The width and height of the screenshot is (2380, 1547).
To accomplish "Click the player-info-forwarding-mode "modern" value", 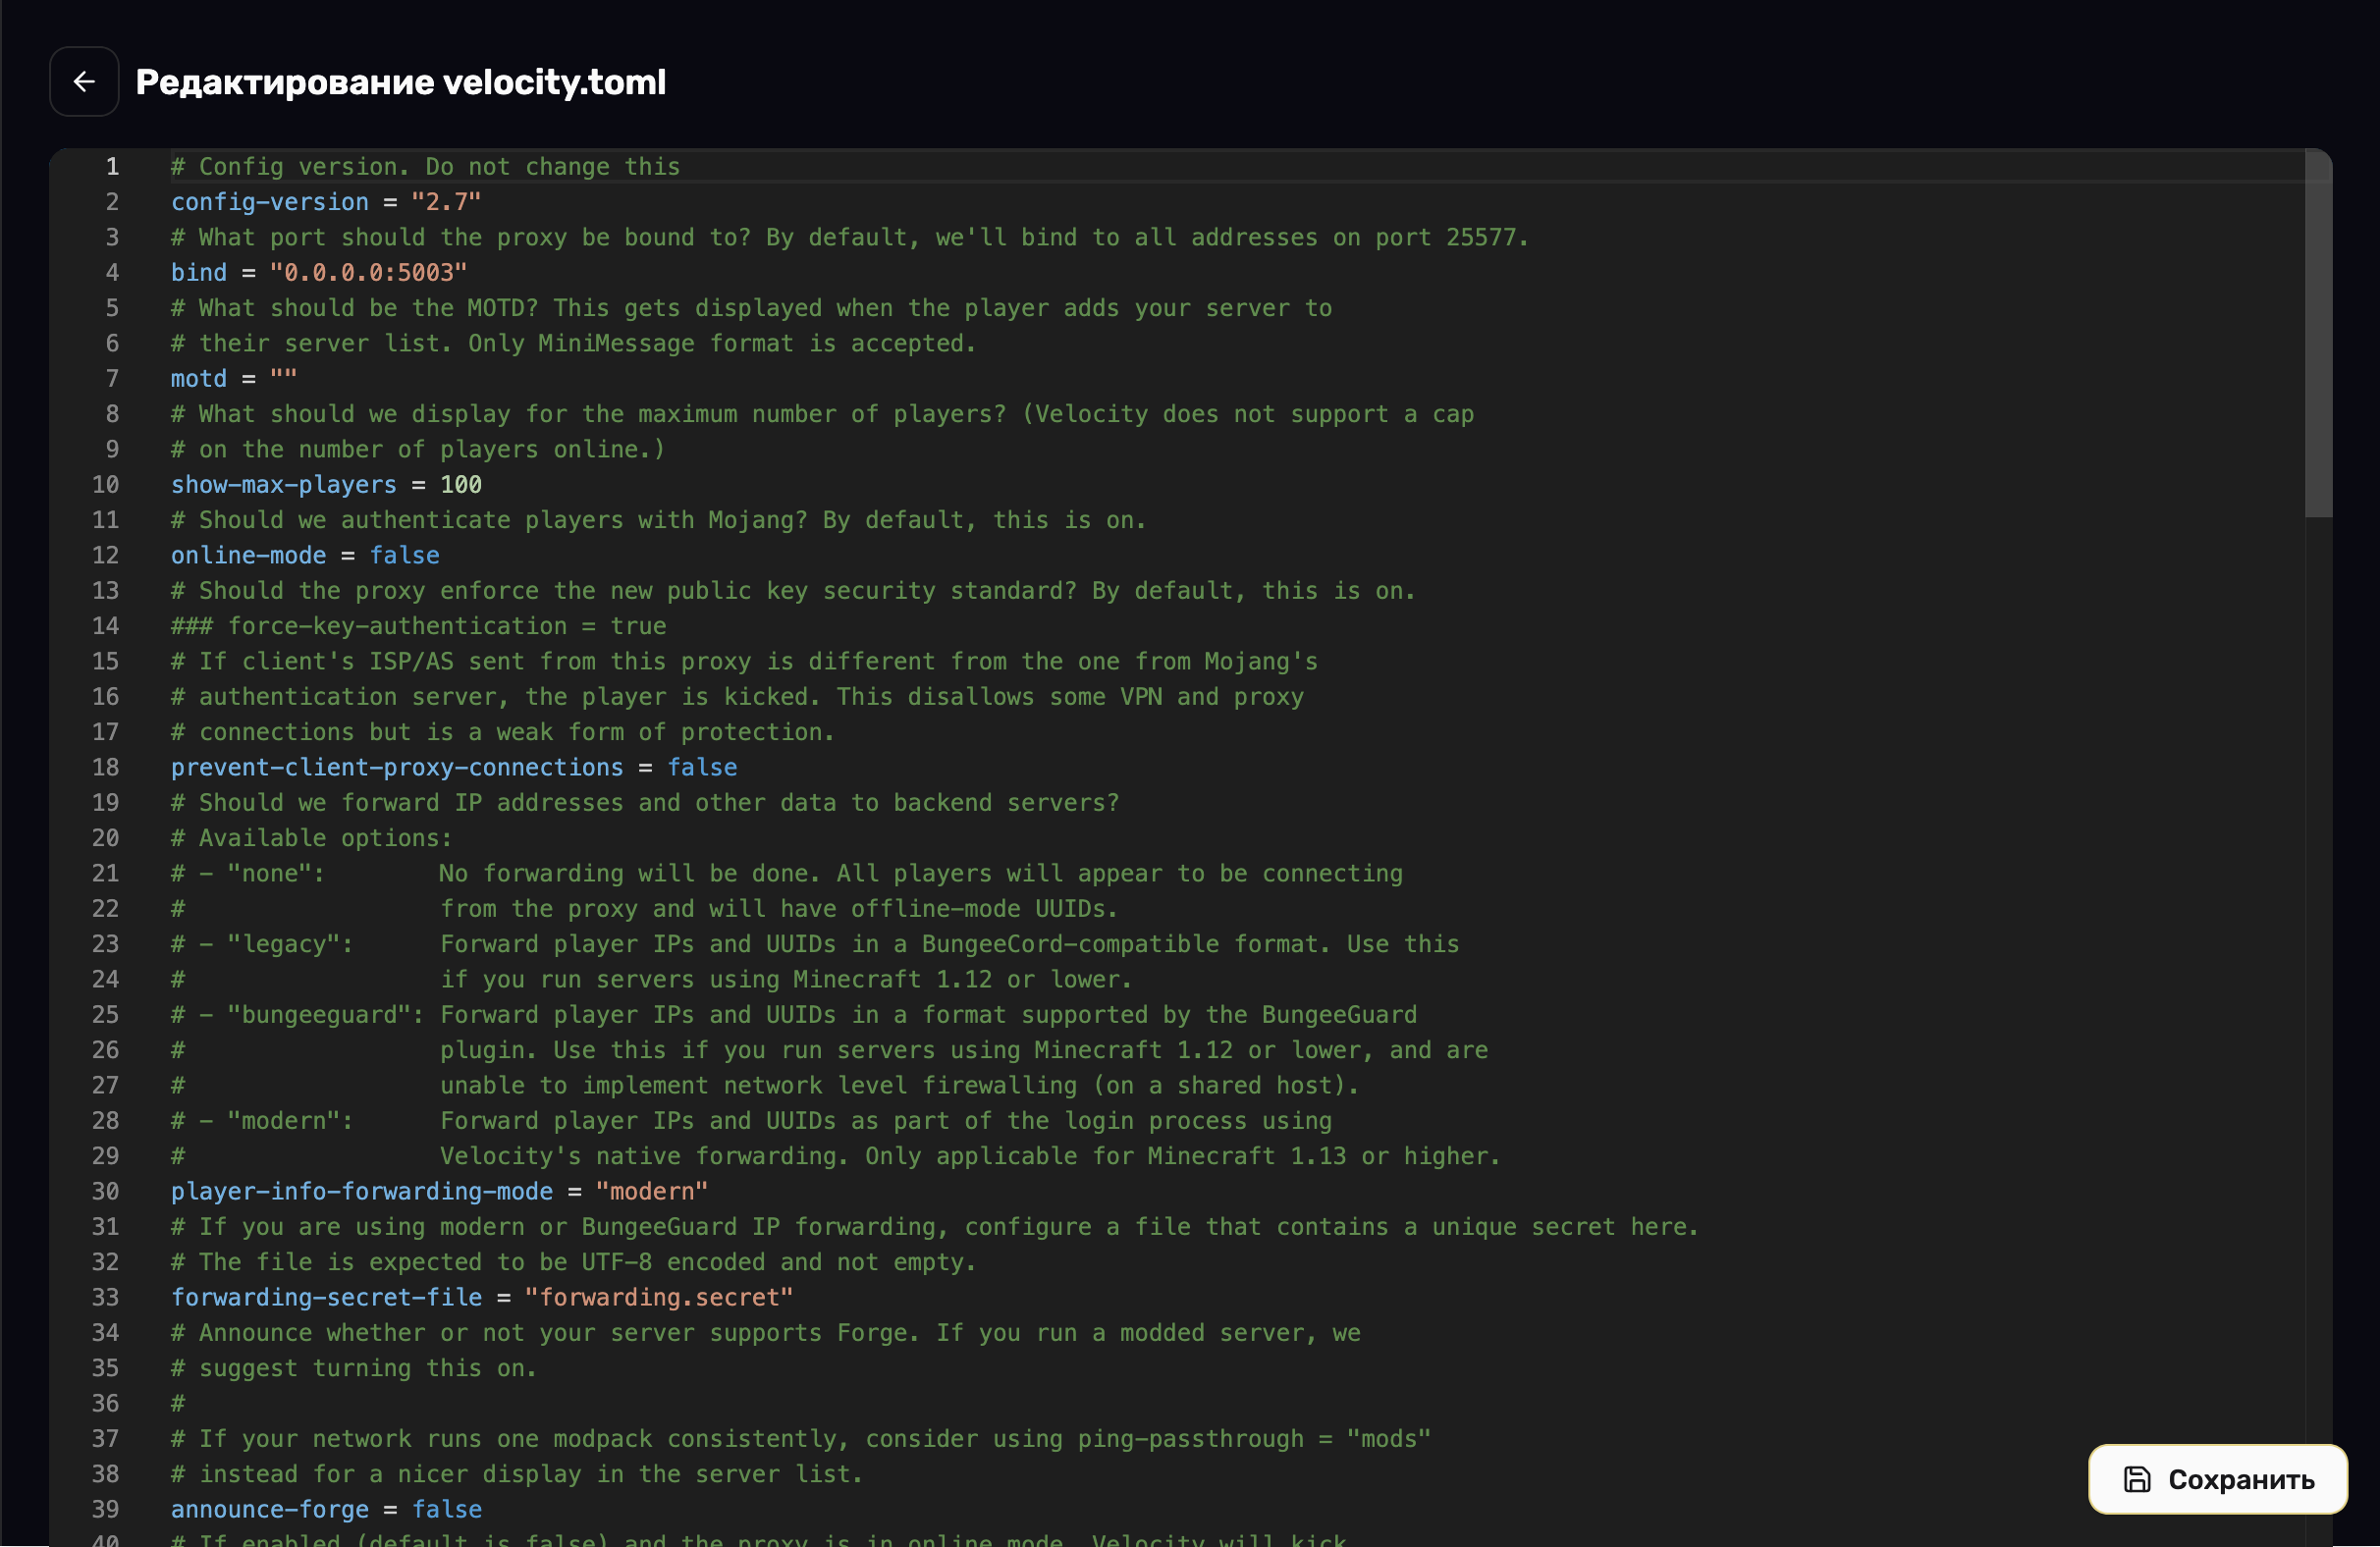I will (x=651, y=1192).
